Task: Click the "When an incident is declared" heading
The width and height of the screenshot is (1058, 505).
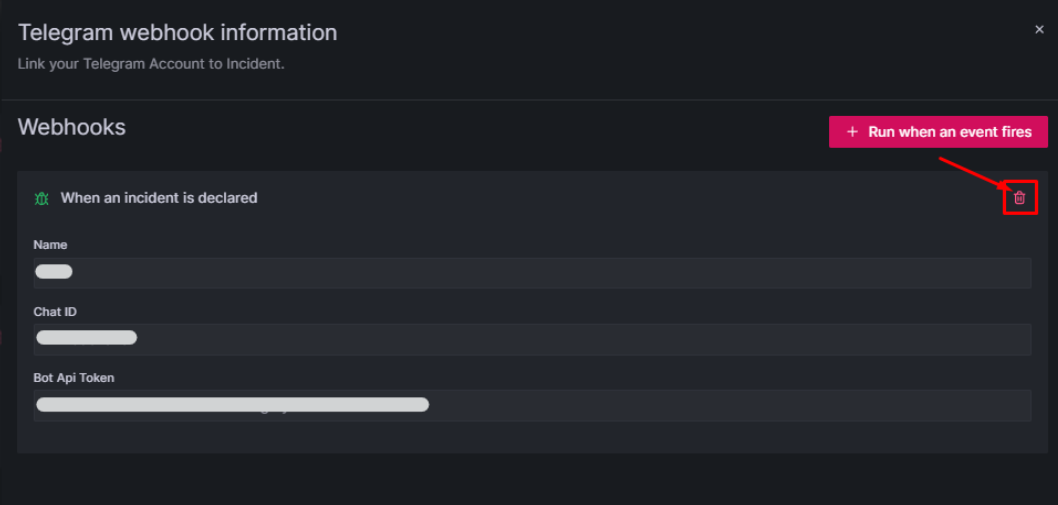Action: 159,198
